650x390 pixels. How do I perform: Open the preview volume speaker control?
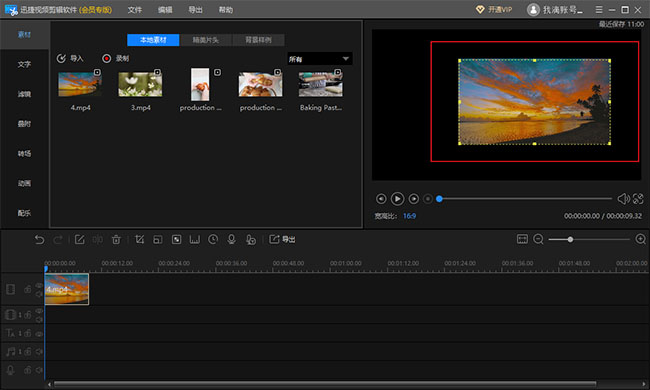[x=623, y=199]
